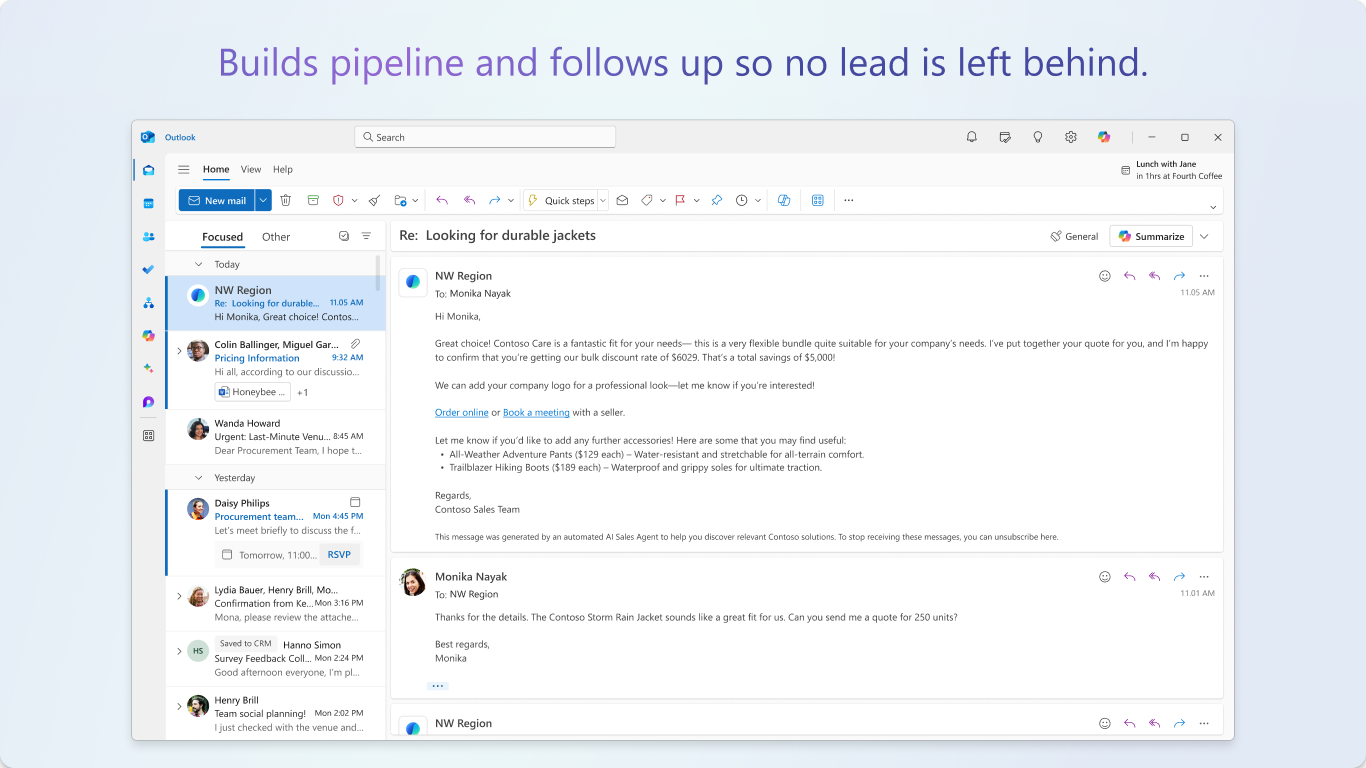Expand the Move to dropdown arrow
The height and width of the screenshot is (768, 1366).
click(x=415, y=200)
